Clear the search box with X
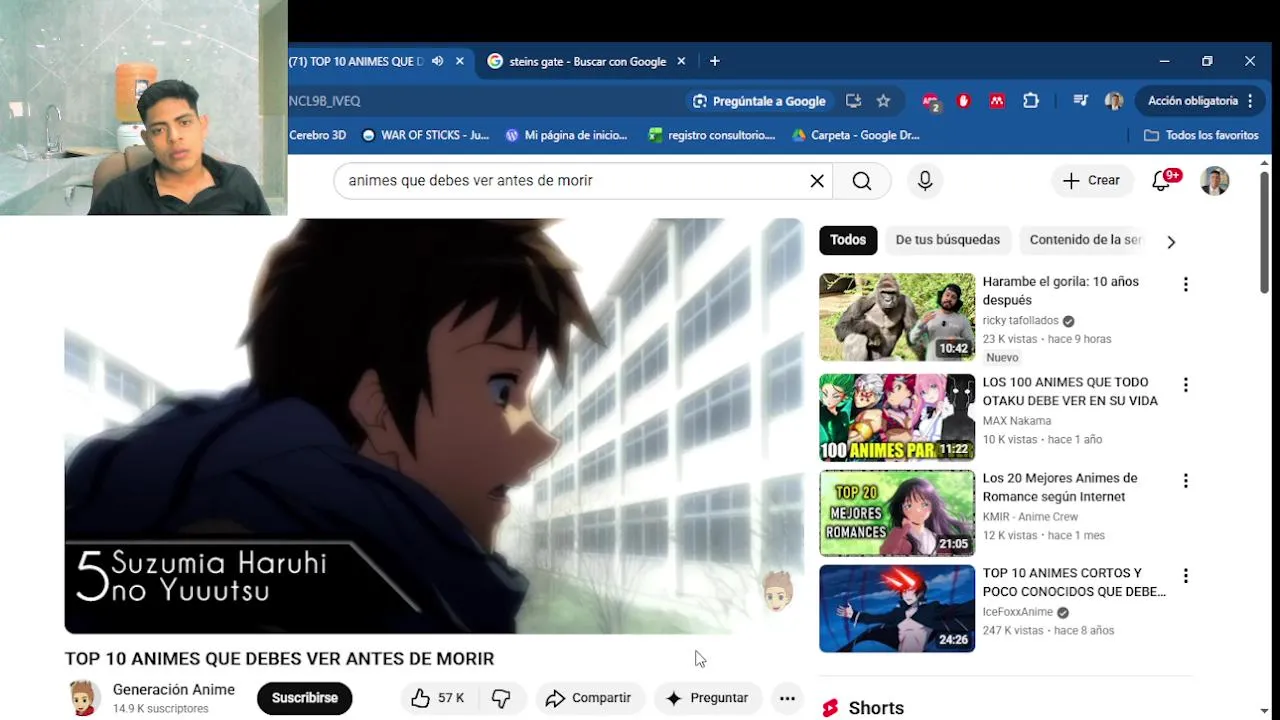The width and height of the screenshot is (1280, 720). tap(817, 181)
